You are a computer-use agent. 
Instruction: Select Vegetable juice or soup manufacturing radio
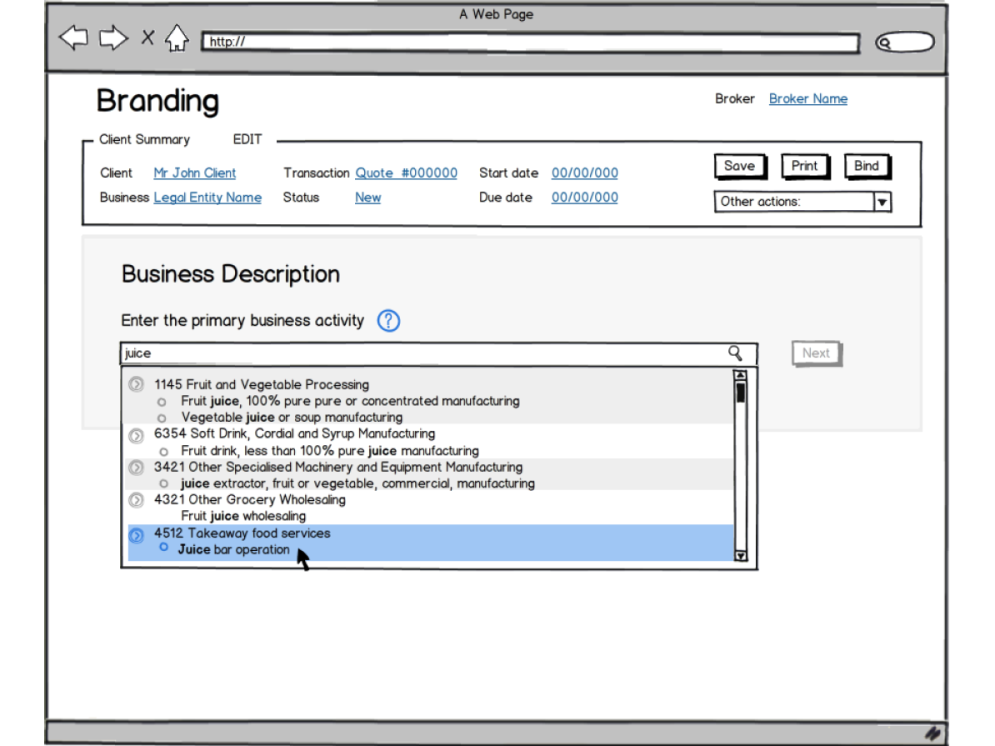(x=162, y=419)
